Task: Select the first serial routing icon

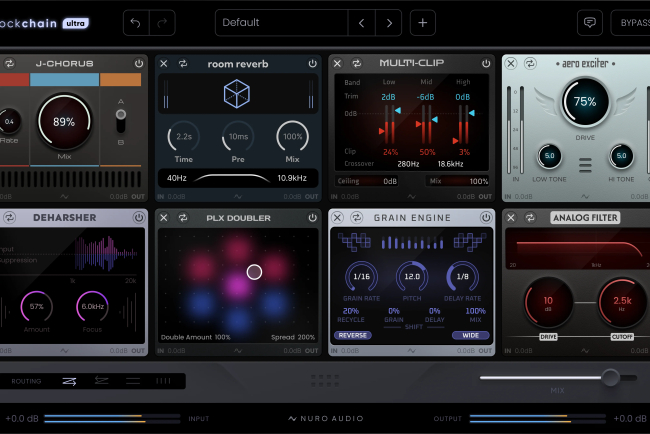Action: (69, 381)
